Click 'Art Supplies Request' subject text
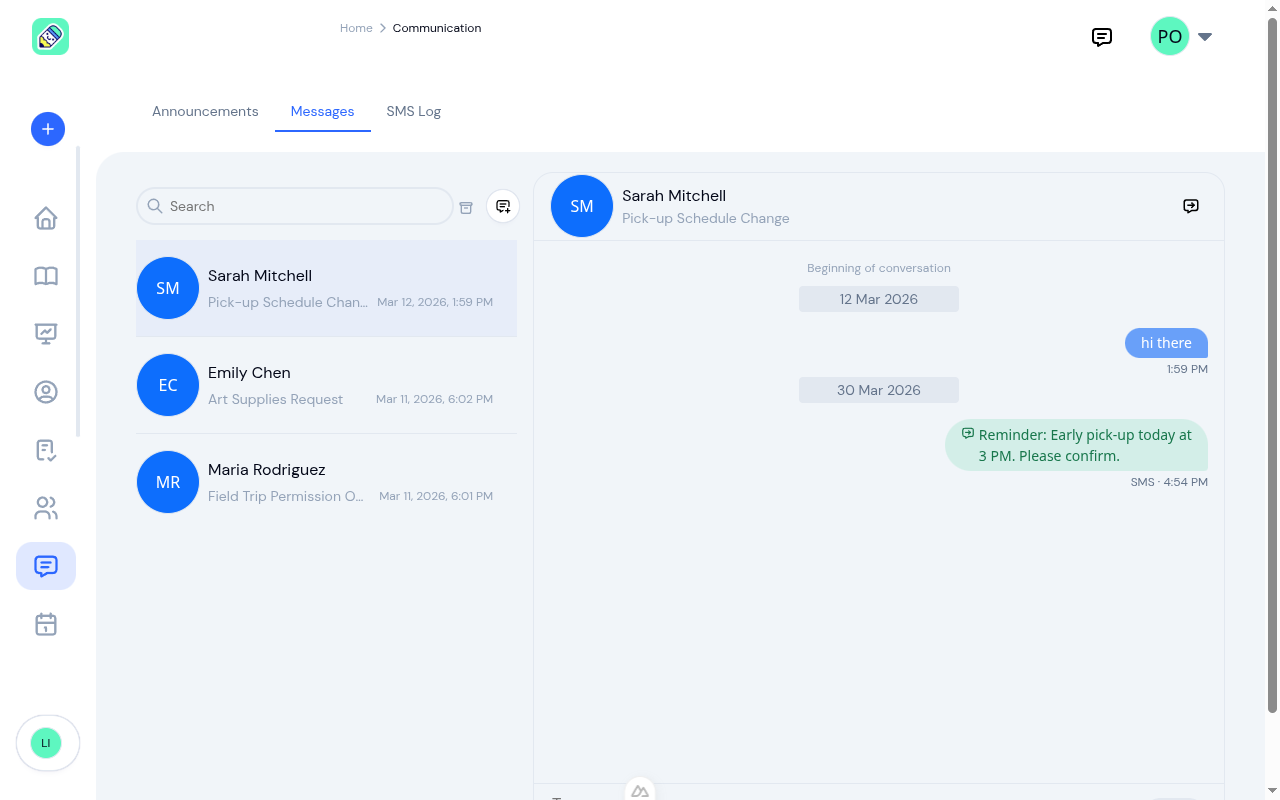Screen dimensions: 1280x800 point(275,399)
